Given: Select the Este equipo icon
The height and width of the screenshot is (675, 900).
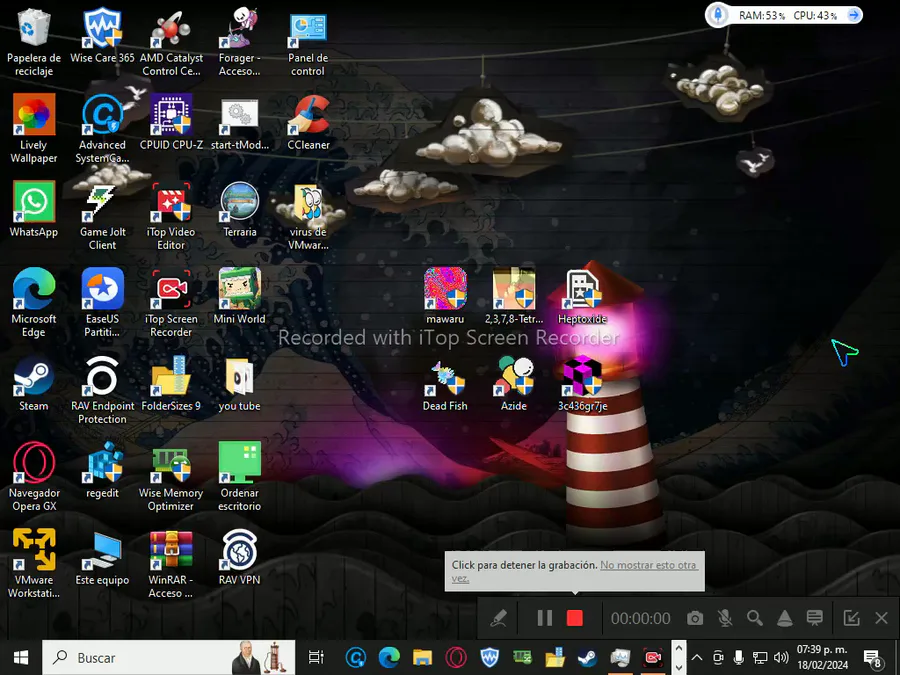Looking at the screenshot, I should pos(102,557).
